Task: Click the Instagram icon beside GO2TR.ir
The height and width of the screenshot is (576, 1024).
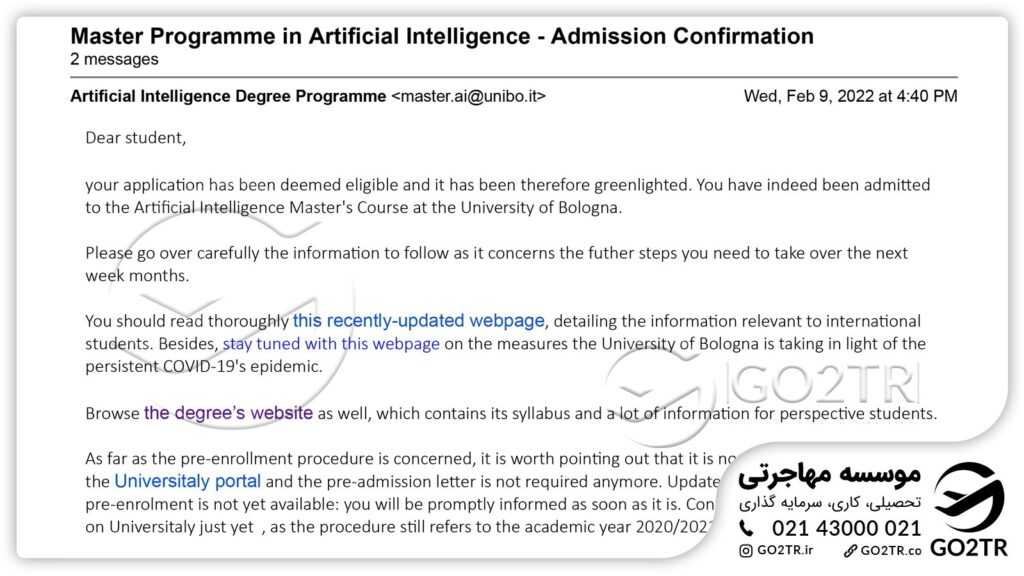Action: coord(746,550)
